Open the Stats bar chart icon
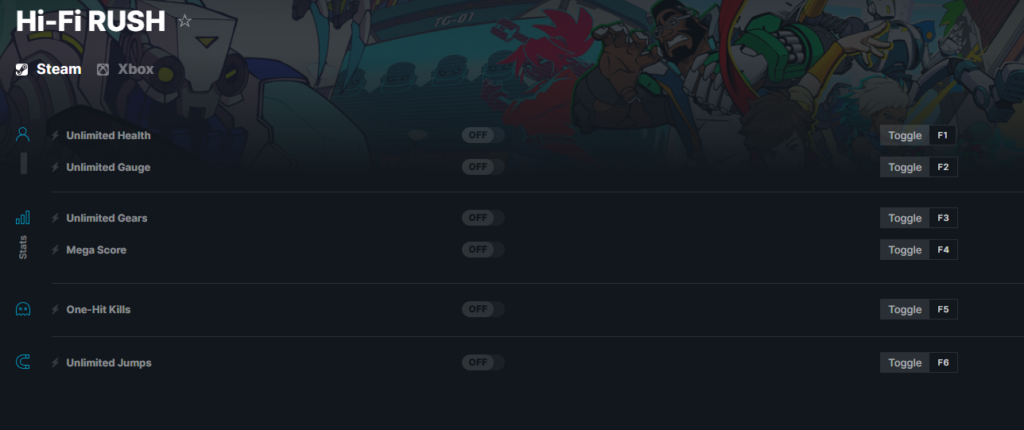The image size is (1024, 430). 23,218
